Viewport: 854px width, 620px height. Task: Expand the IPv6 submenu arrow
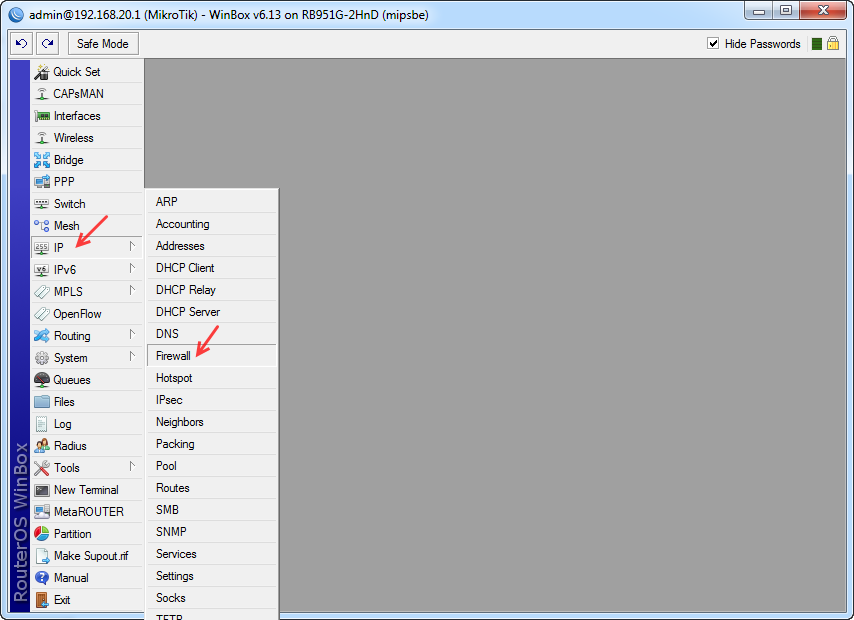(132, 269)
